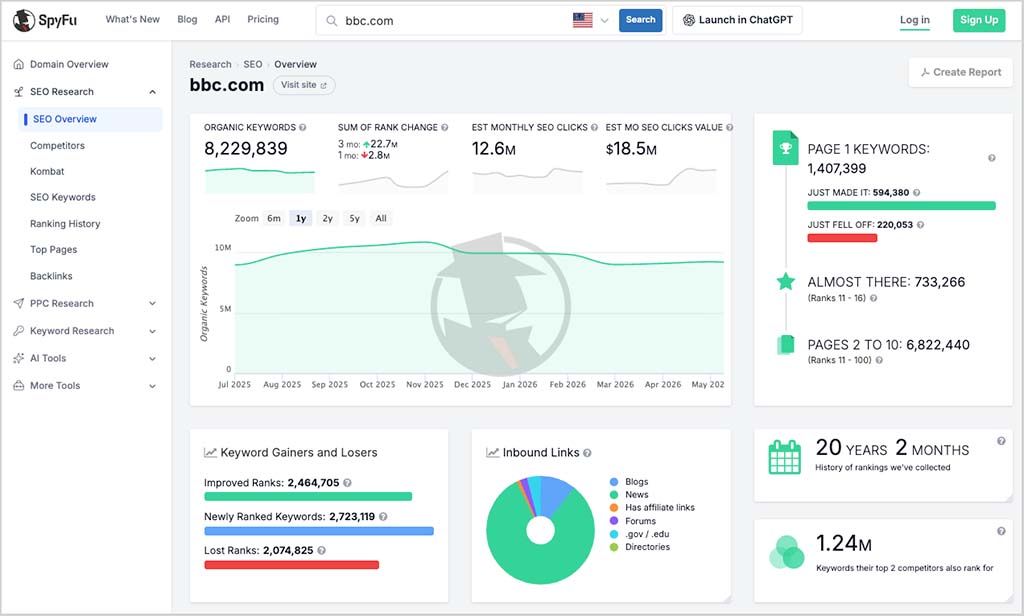The height and width of the screenshot is (616, 1024).
Task: Click the News legend color dot
Action: click(614, 494)
